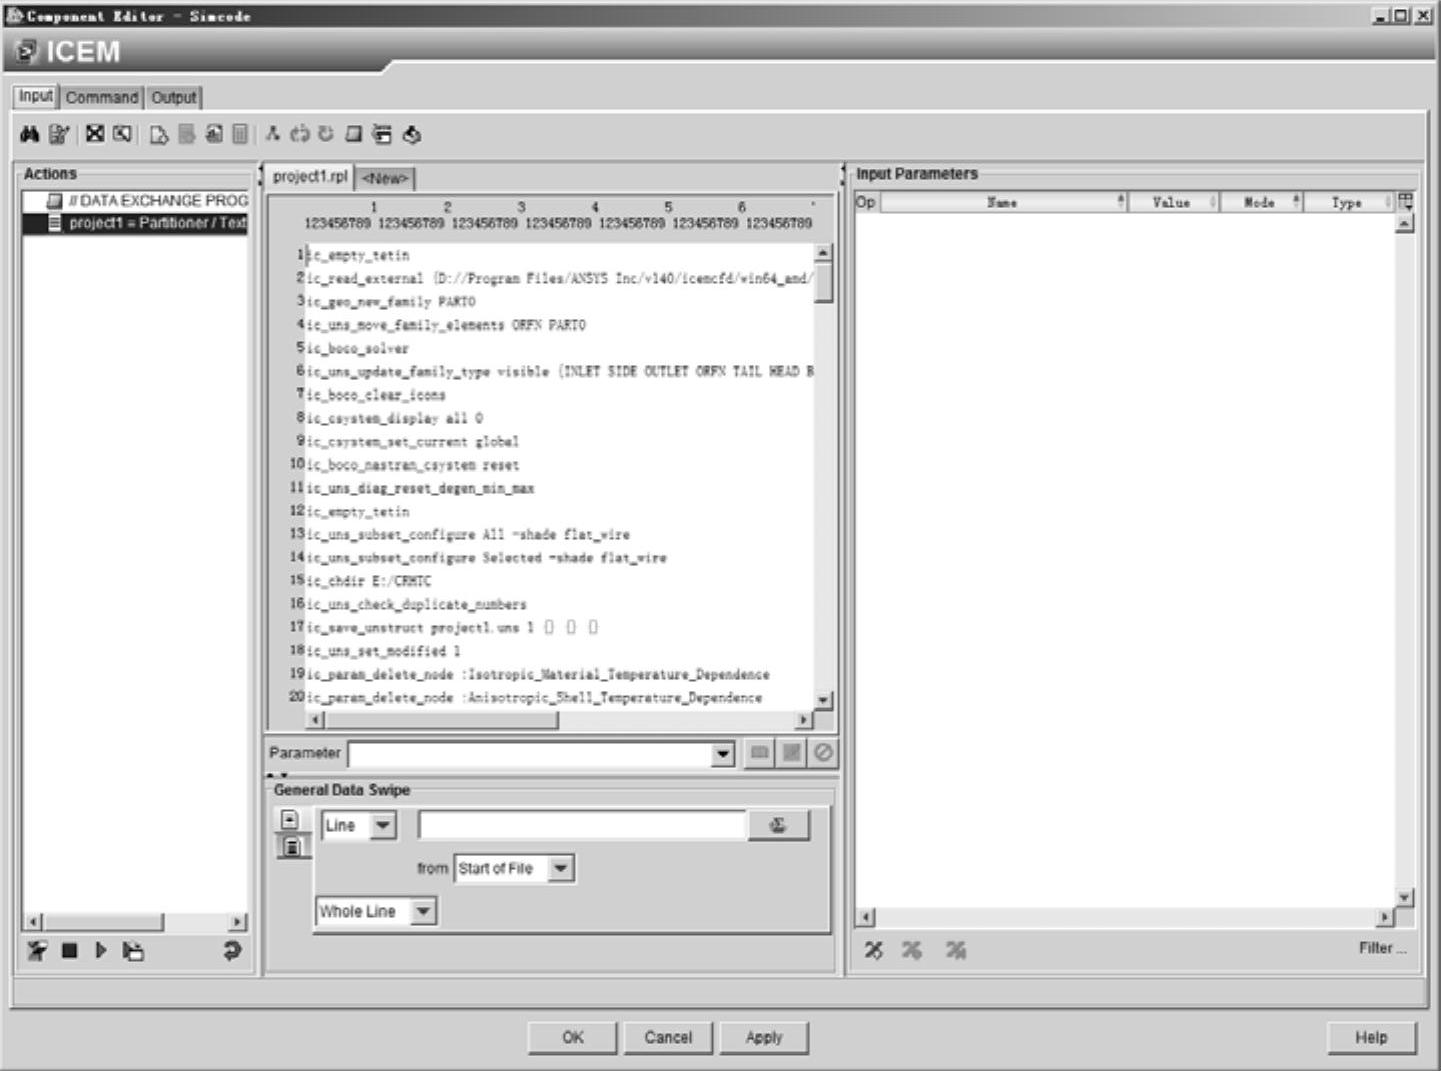
Task: Open the Parameter combo box dropdown
Action: tap(723, 754)
